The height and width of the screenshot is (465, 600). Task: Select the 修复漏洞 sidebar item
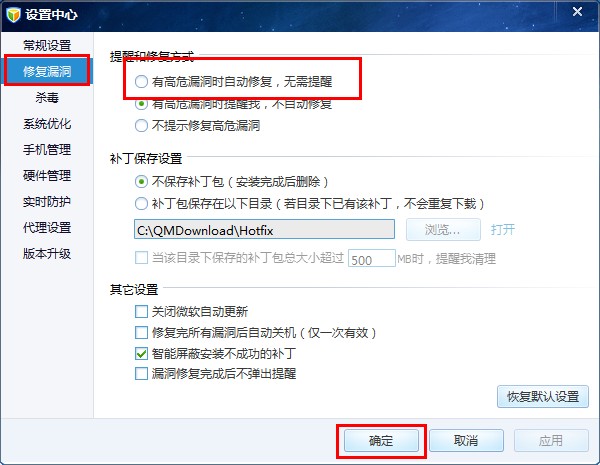click(x=47, y=71)
